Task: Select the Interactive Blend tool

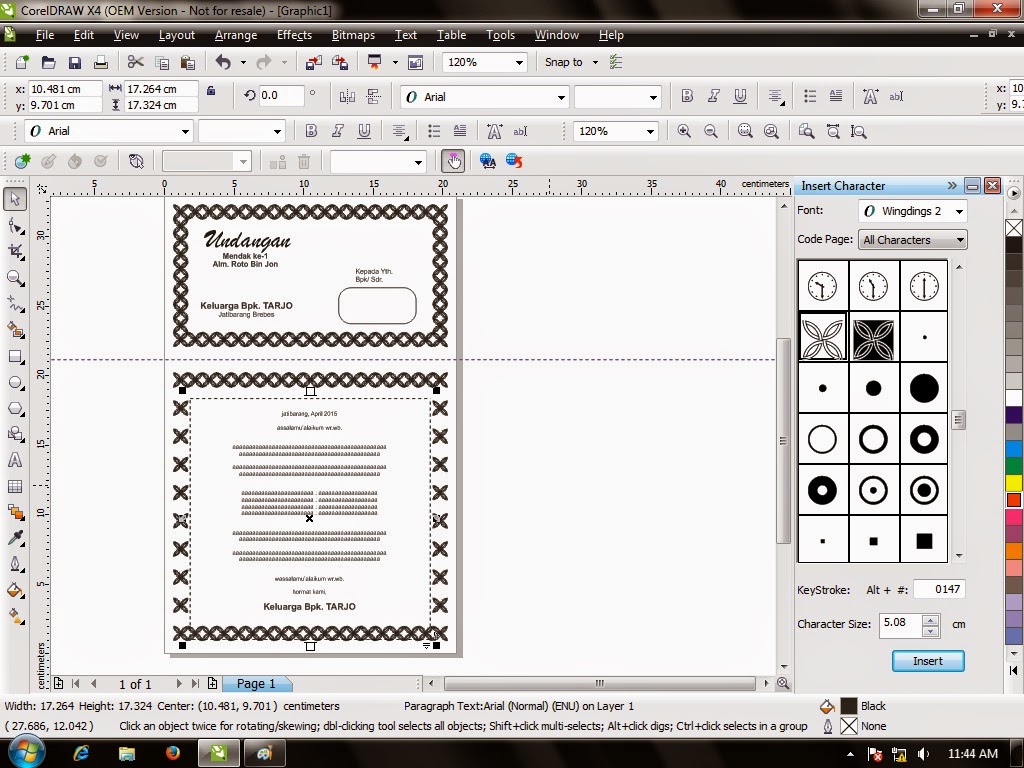Action: (x=15, y=512)
